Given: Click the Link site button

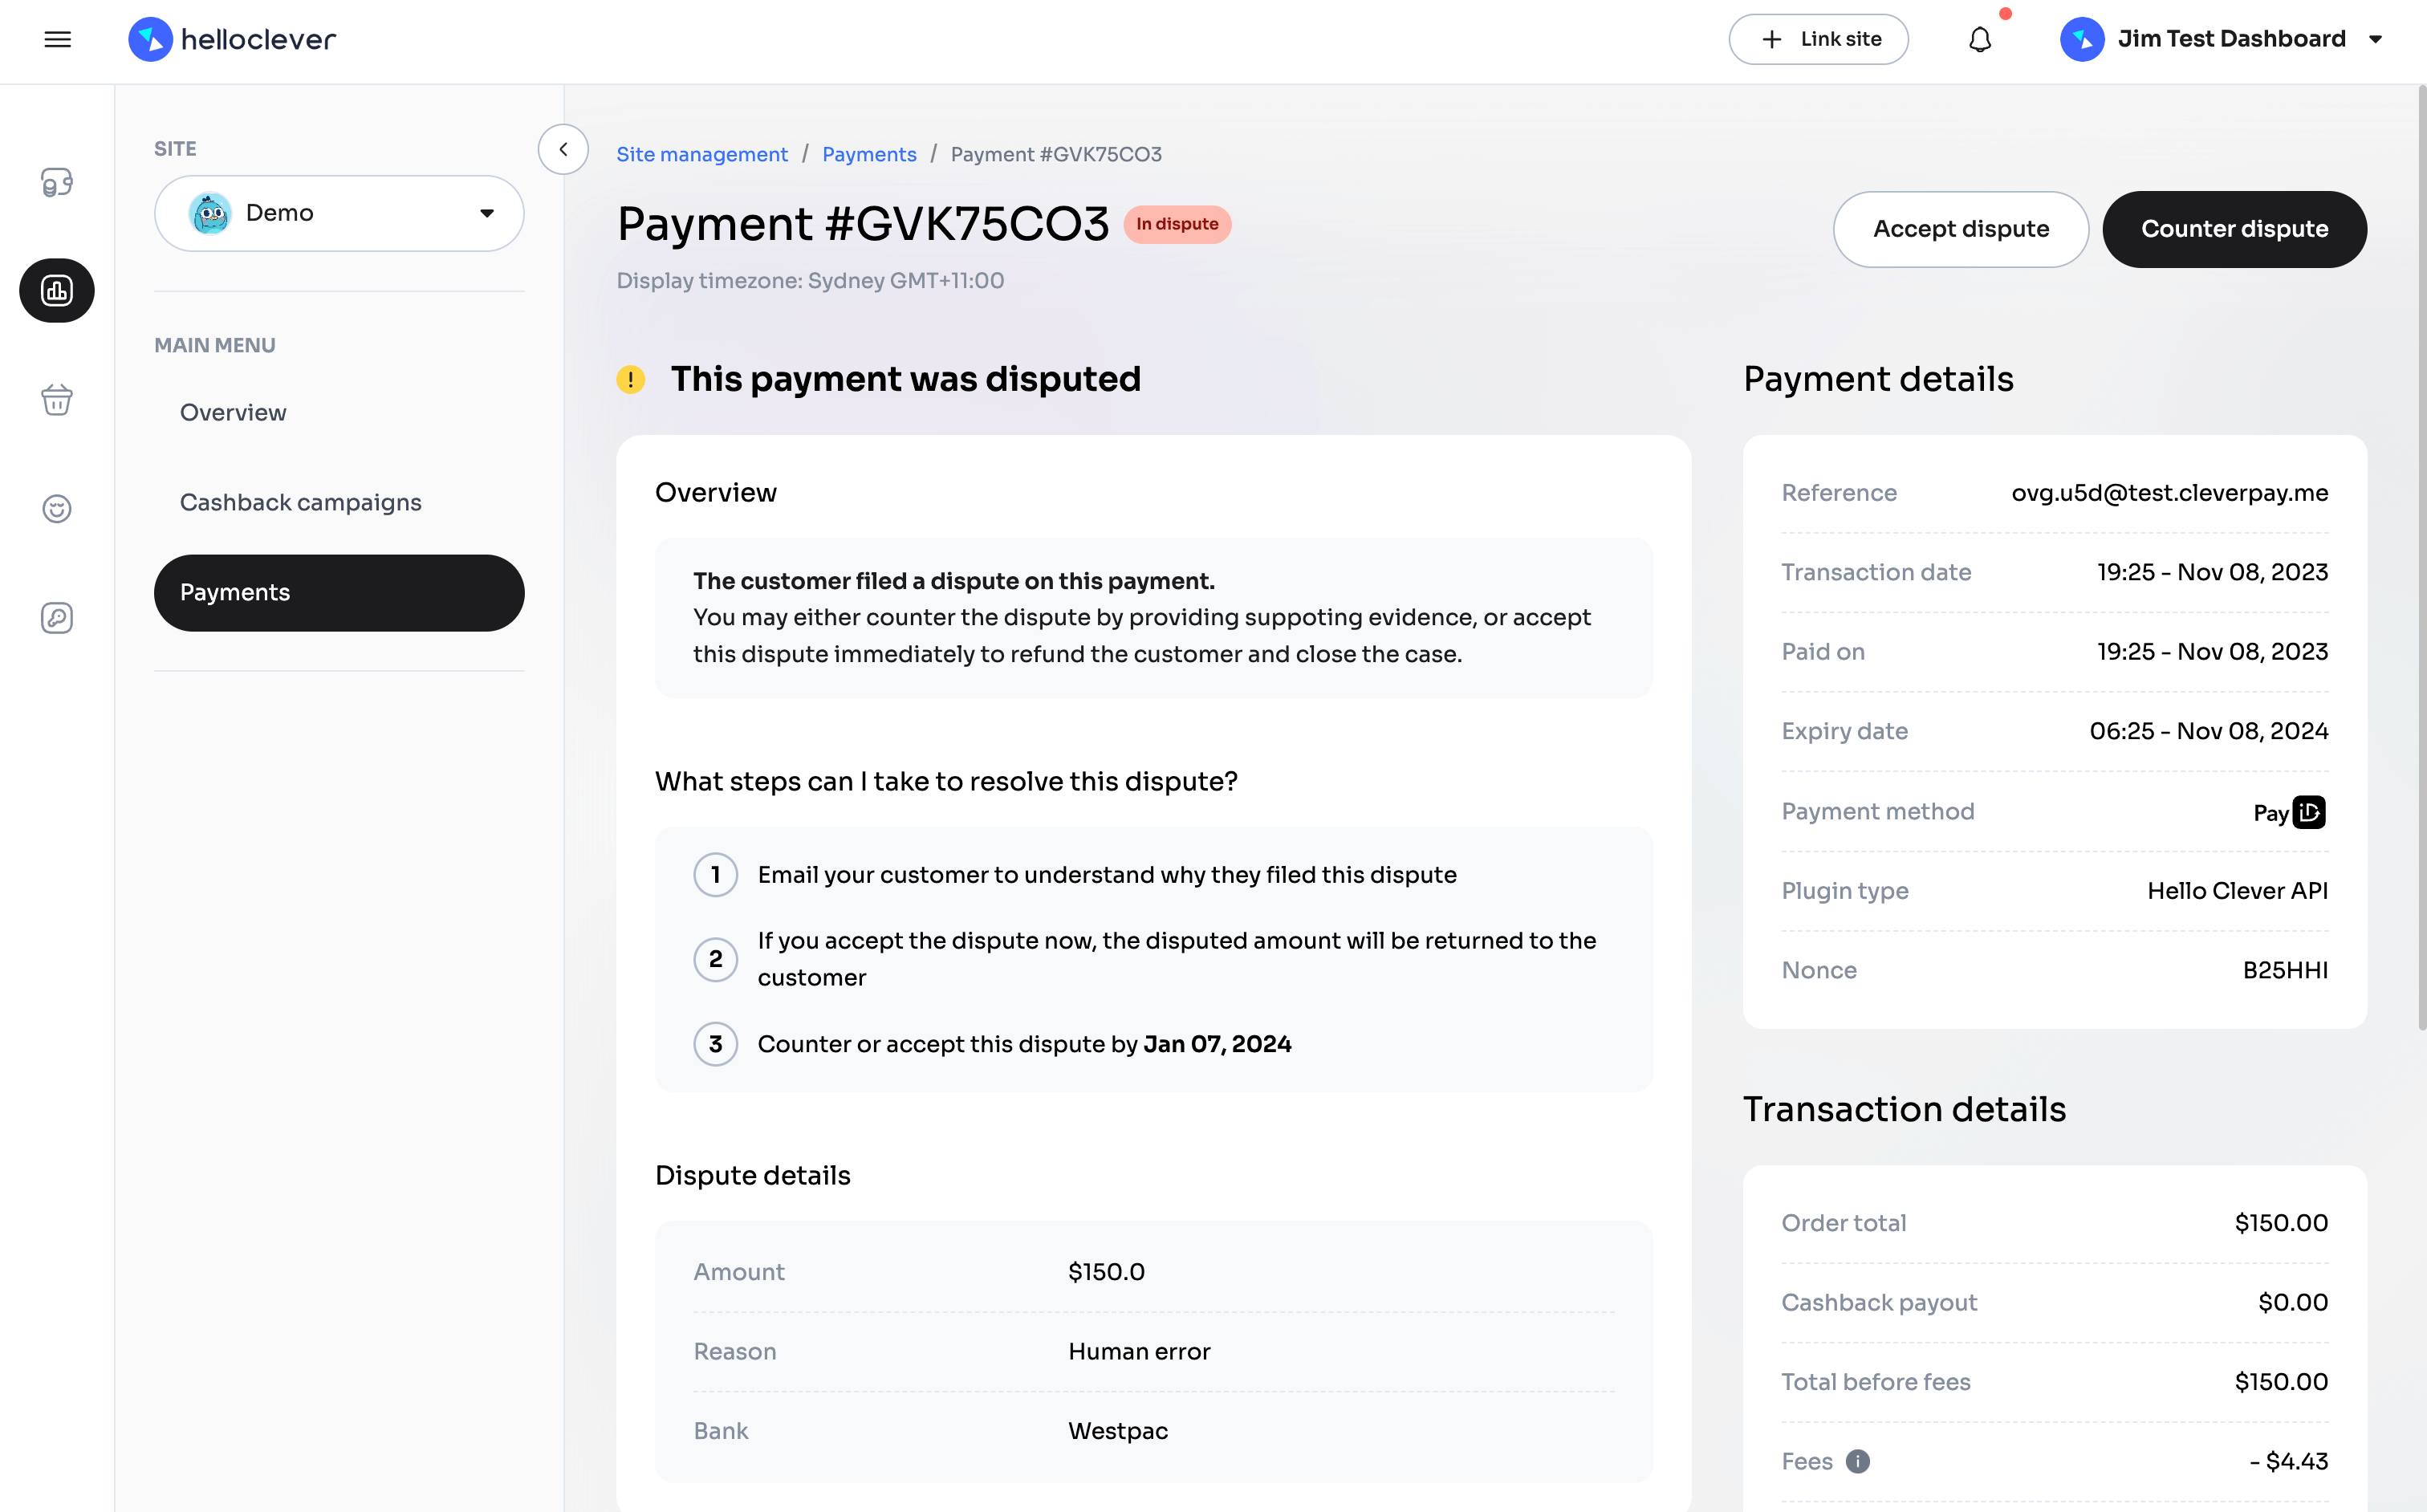Looking at the screenshot, I should click(x=1818, y=39).
